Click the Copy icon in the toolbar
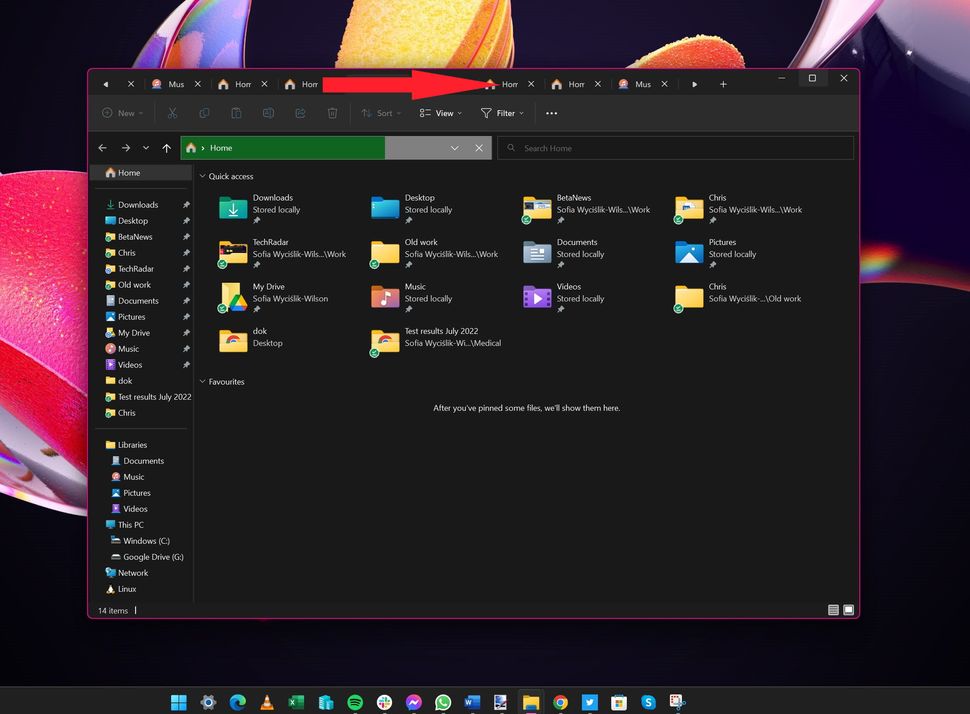The height and width of the screenshot is (714, 970). click(204, 113)
